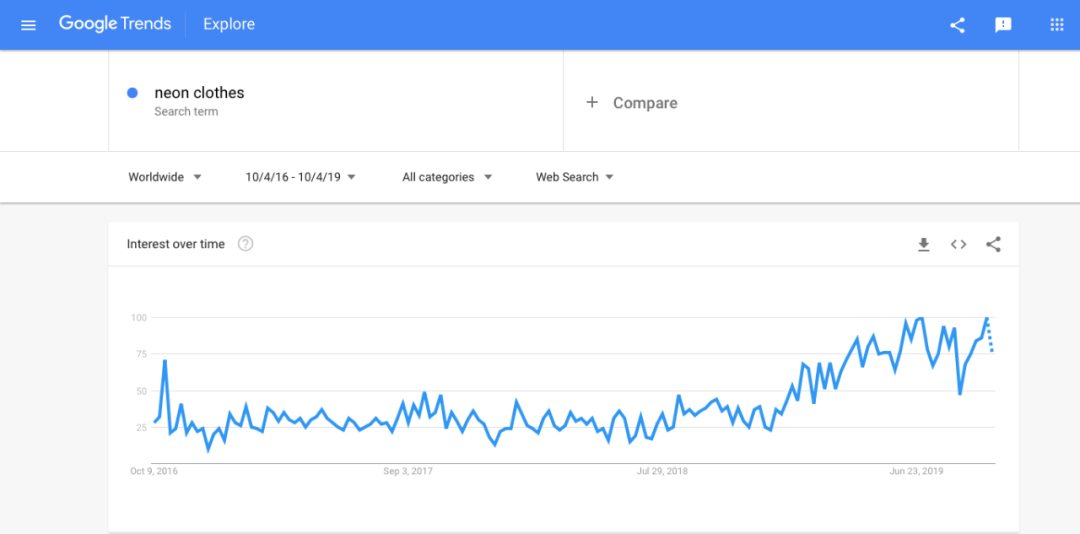The image size is (1080, 534).
Task: Click the embed code icon
Action: (x=958, y=244)
